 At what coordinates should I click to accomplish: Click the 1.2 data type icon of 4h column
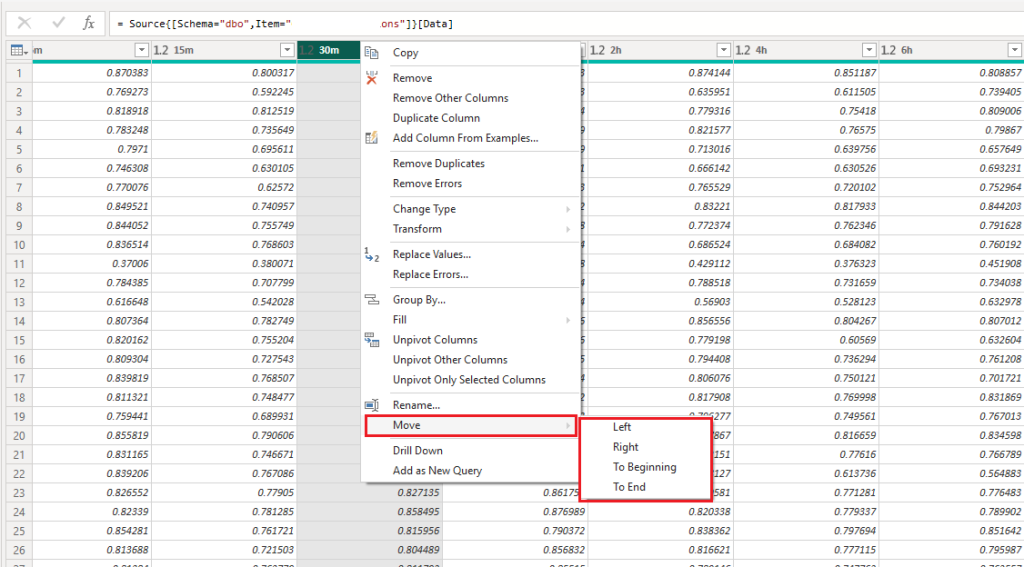point(743,50)
